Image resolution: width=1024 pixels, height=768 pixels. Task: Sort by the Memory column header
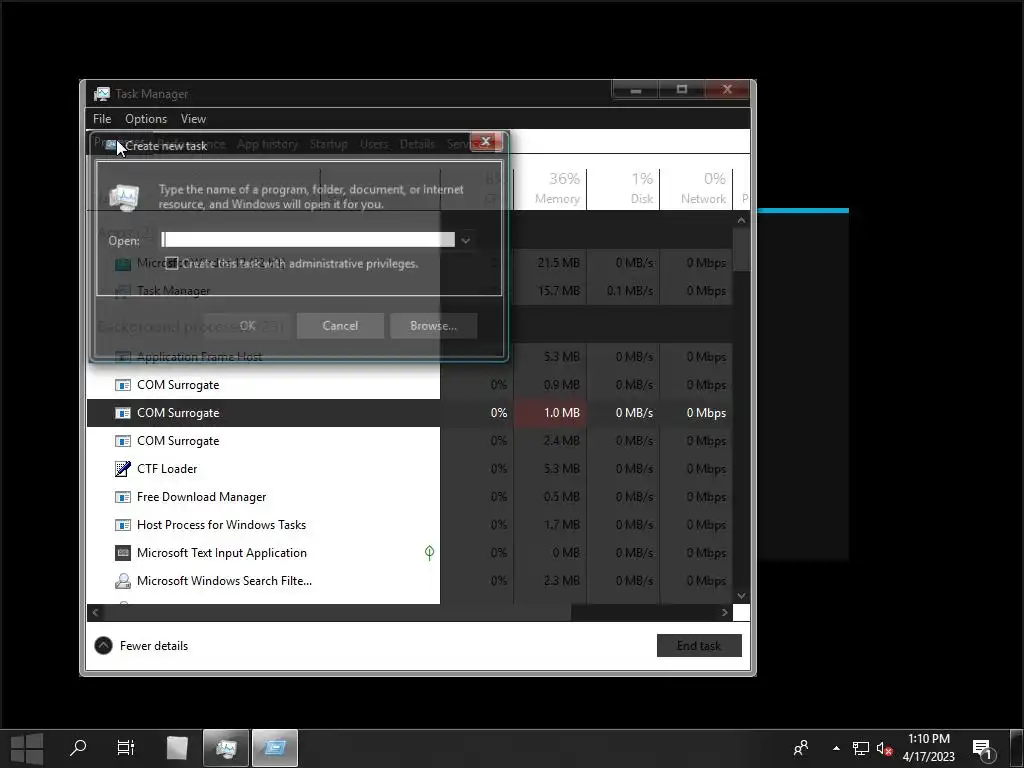[551, 188]
